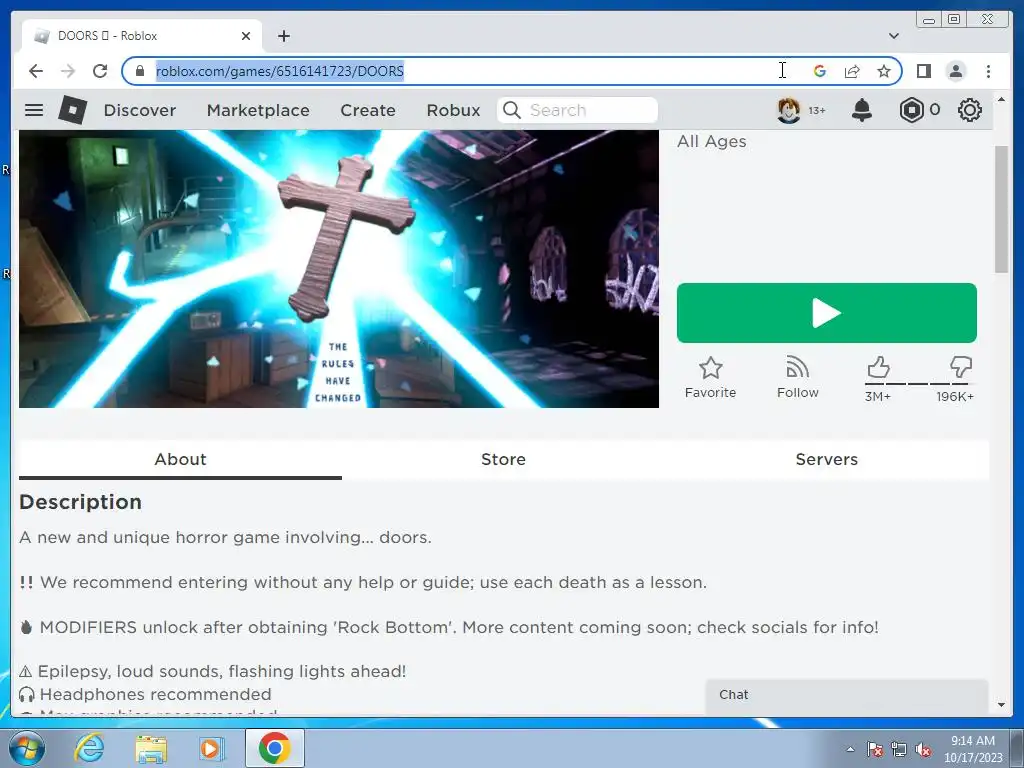Click the Roblox search field
Image resolution: width=1024 pixels, height=768 pixels.
pyautogui.click(x=577, y=110)
